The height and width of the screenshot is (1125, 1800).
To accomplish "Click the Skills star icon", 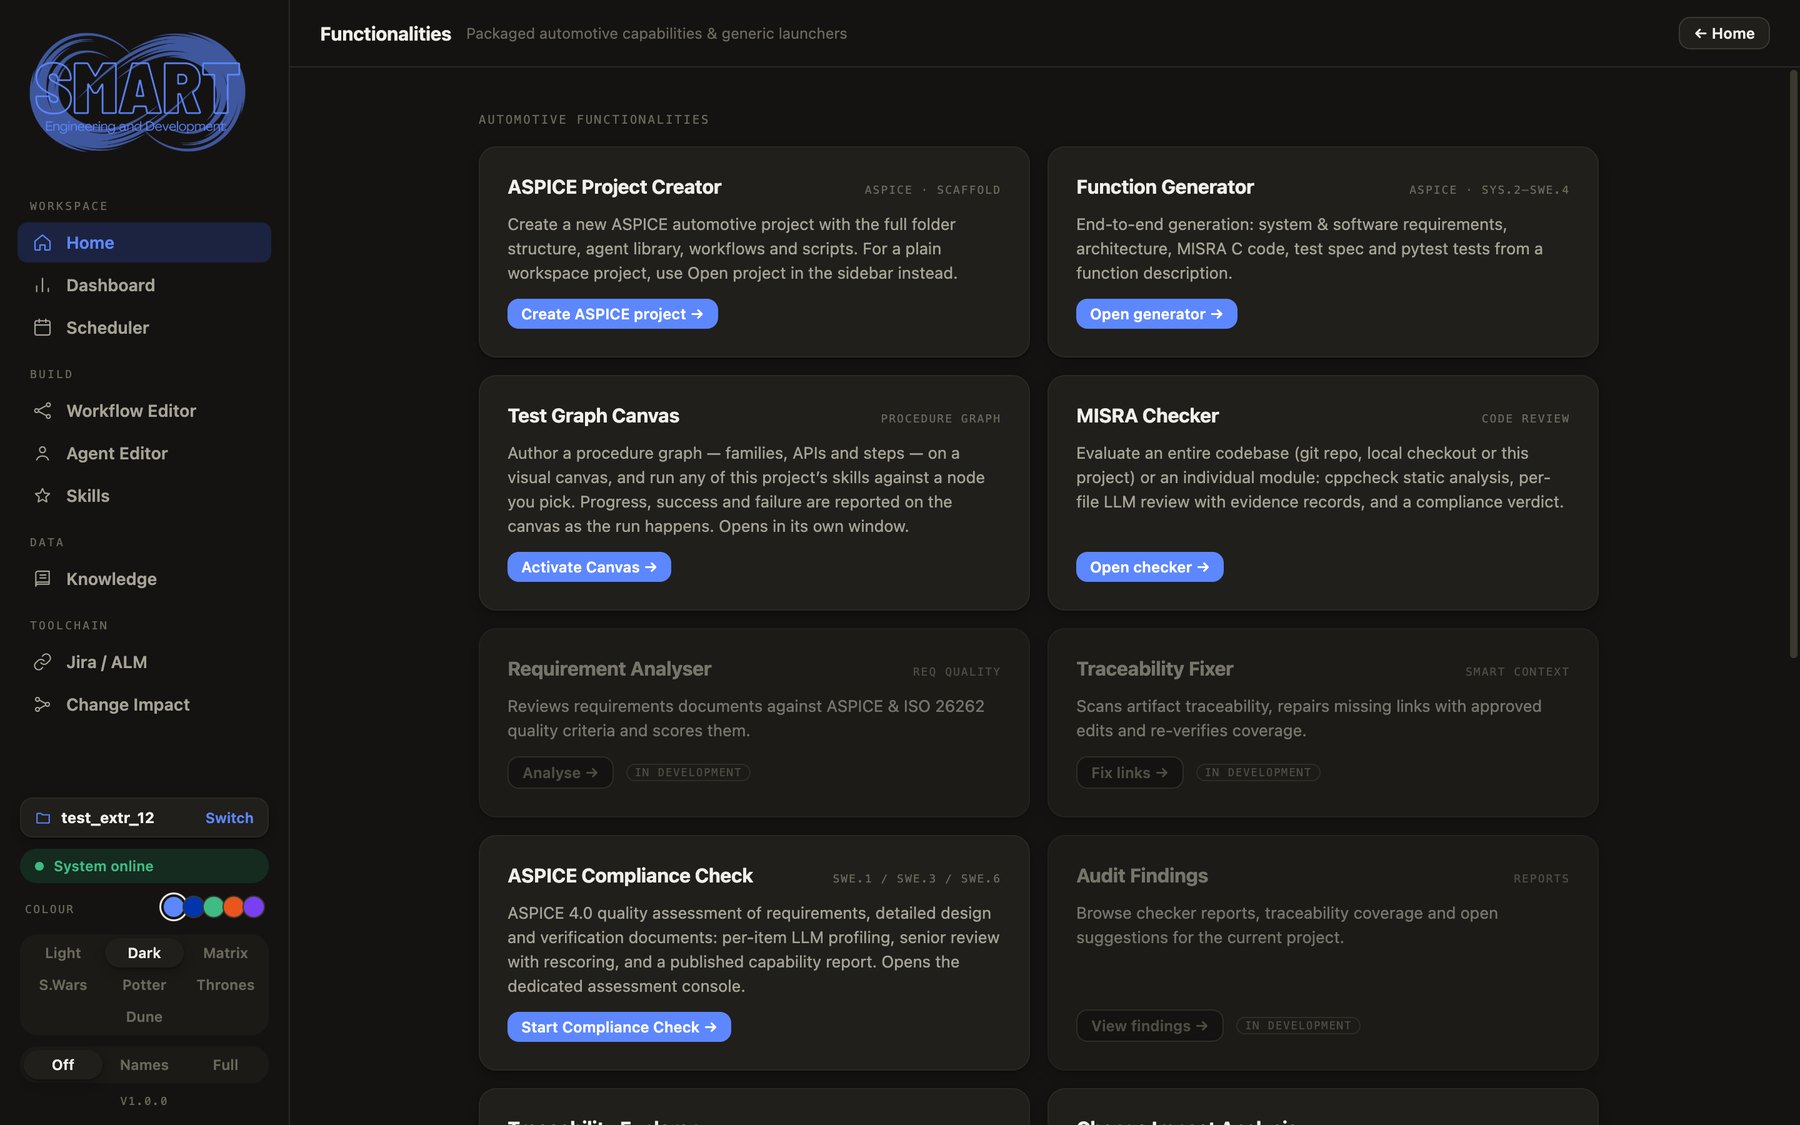I will coord(42,496).
